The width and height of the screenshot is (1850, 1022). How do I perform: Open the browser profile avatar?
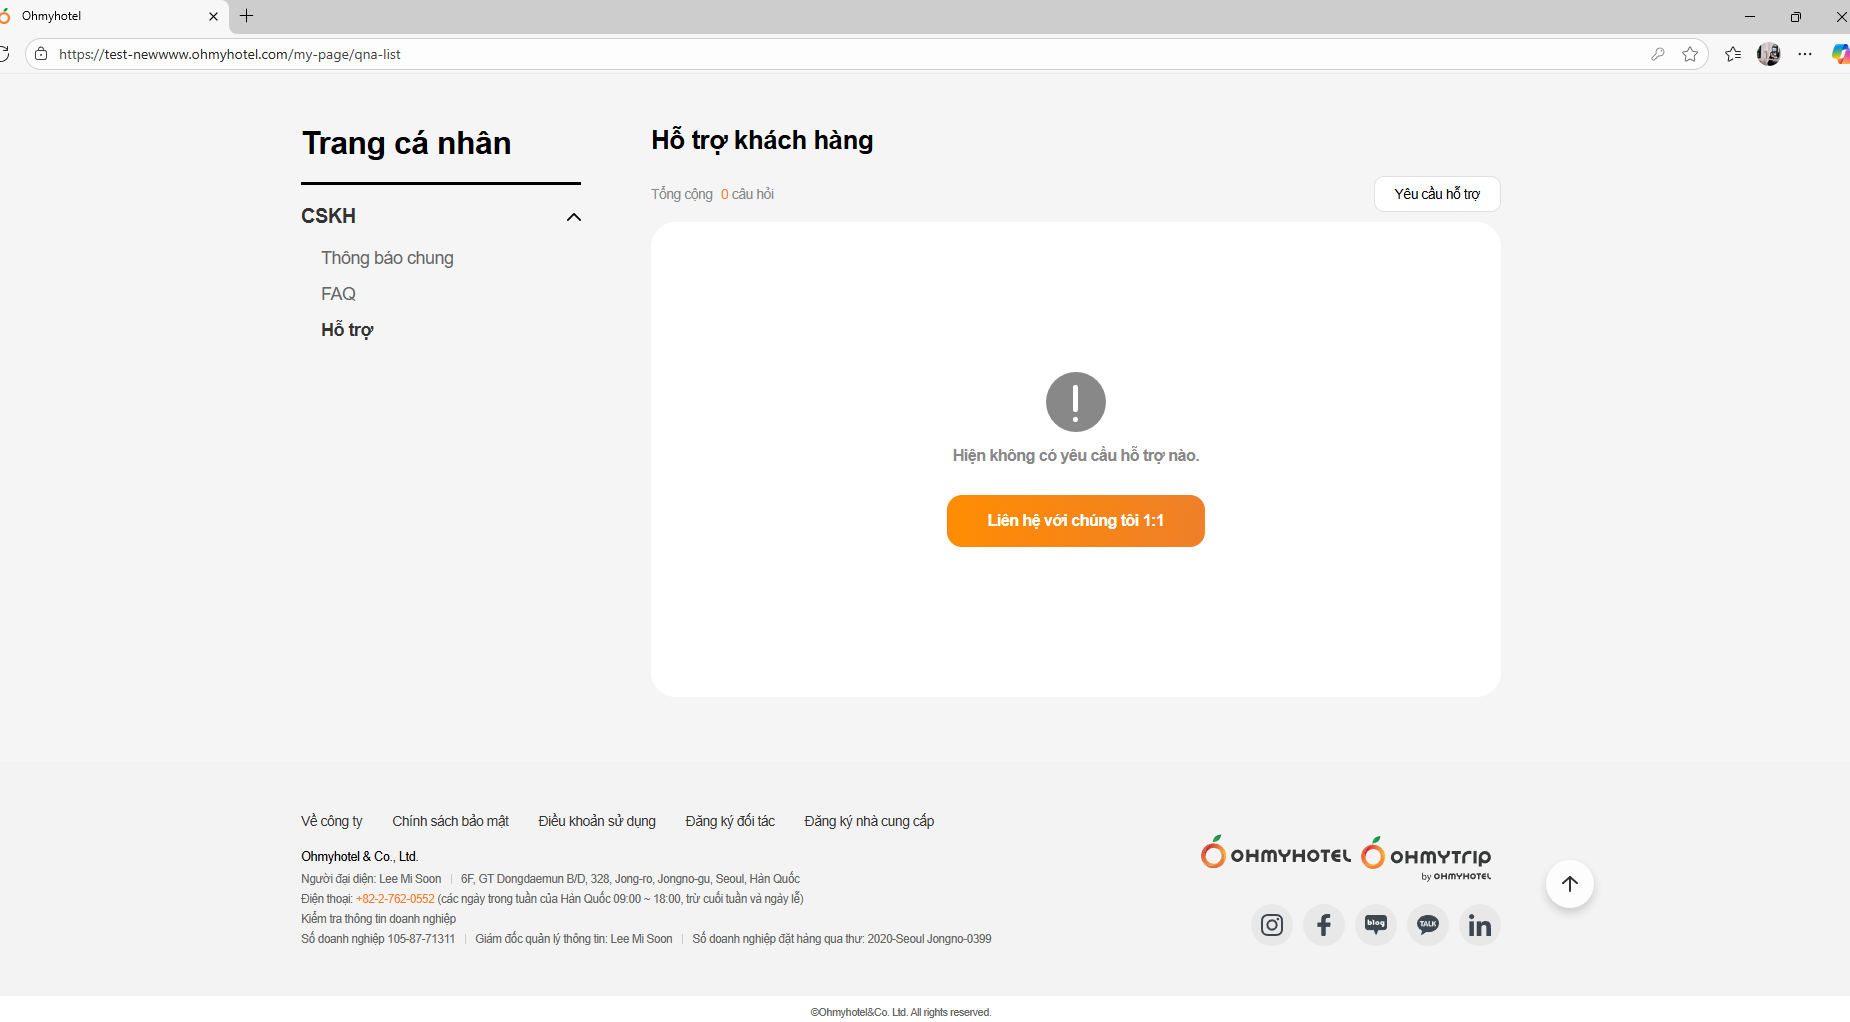pos(1769,54)
